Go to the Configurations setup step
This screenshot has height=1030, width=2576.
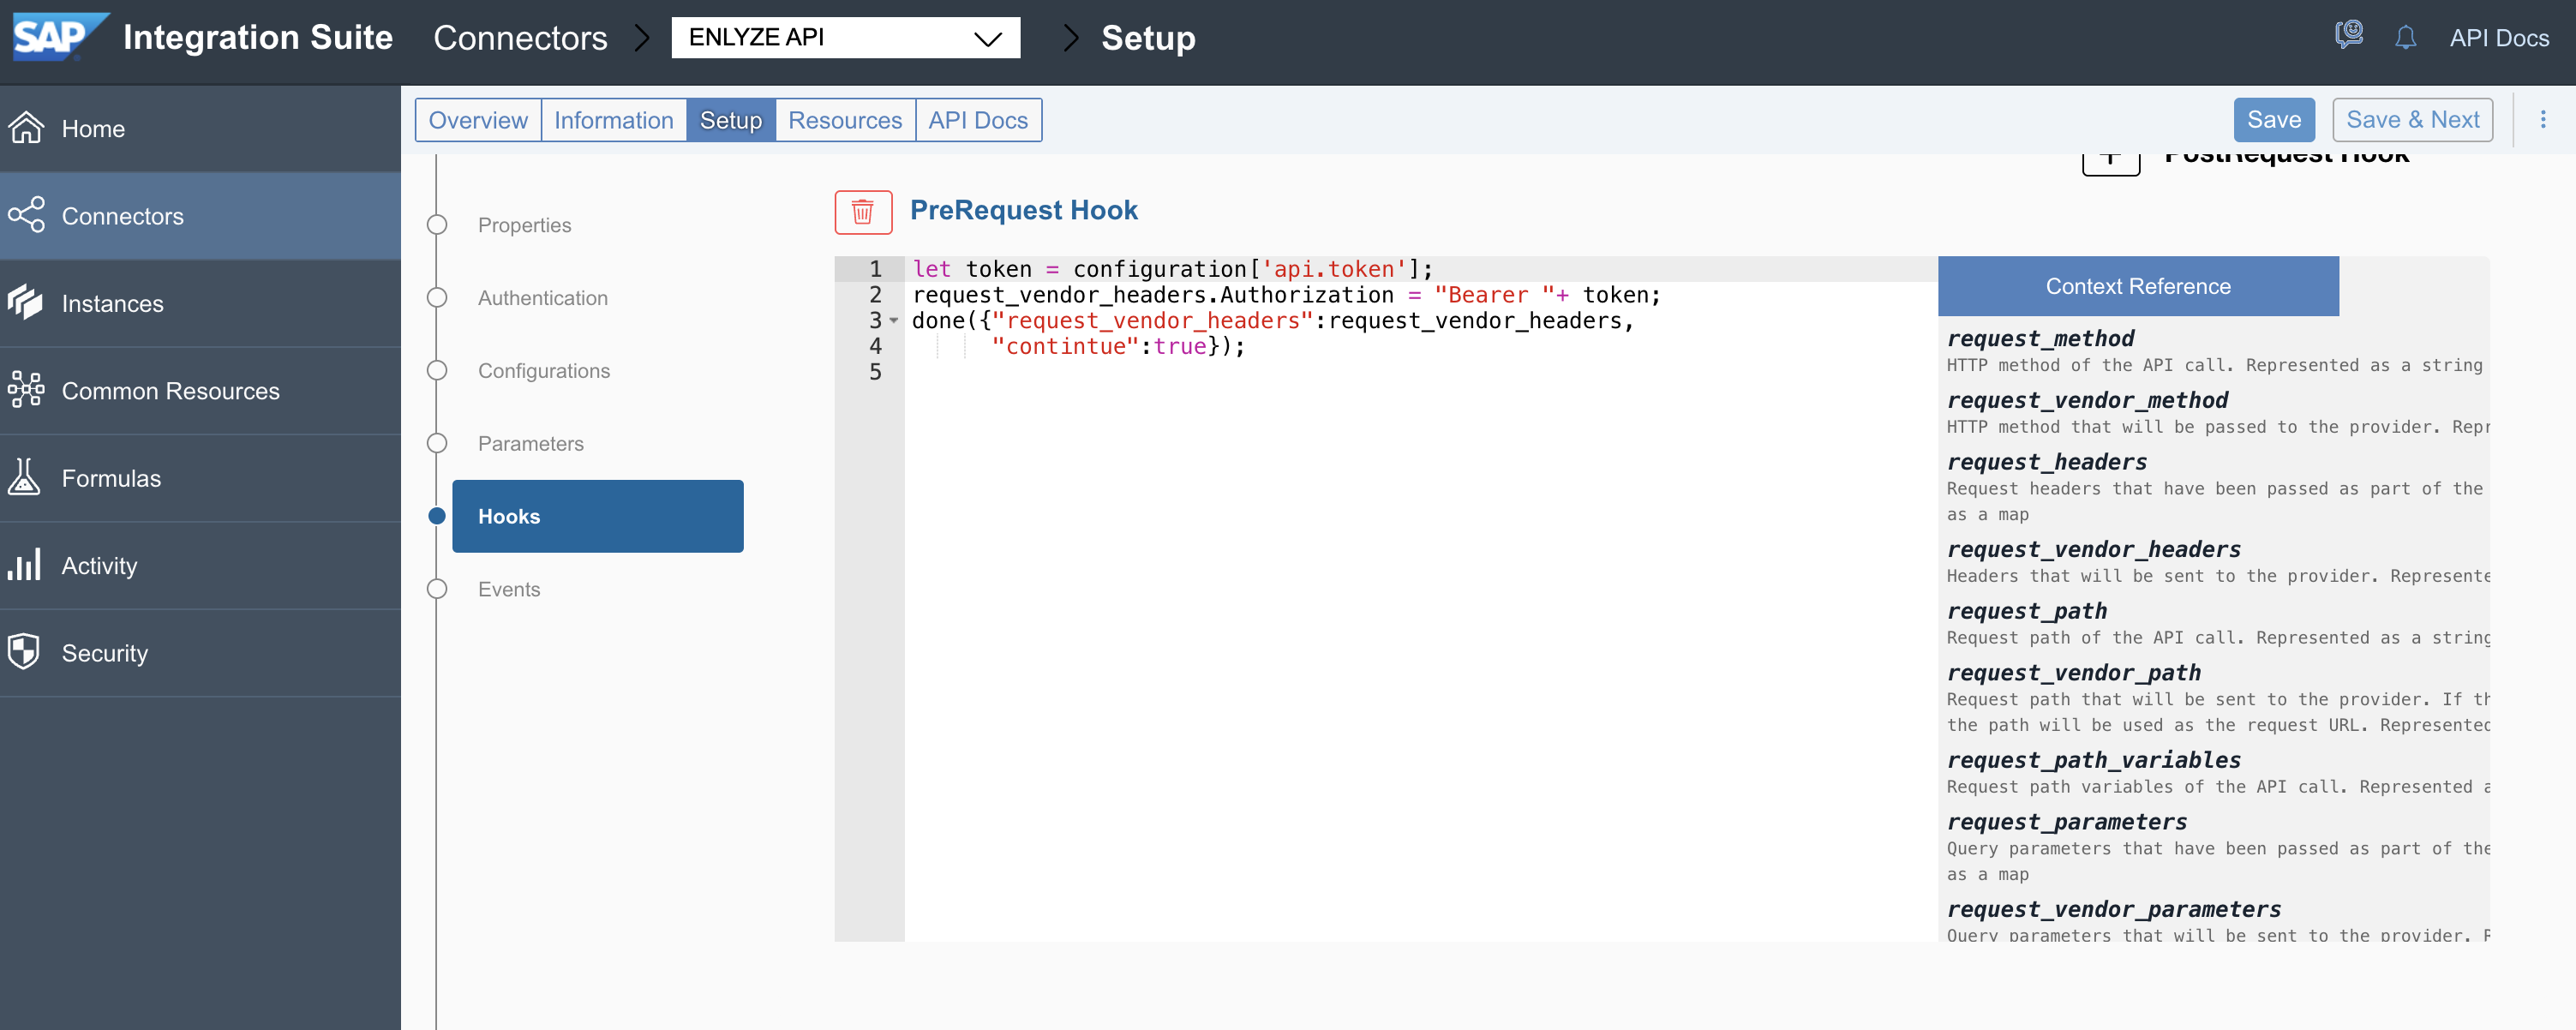tap(544, 371)
